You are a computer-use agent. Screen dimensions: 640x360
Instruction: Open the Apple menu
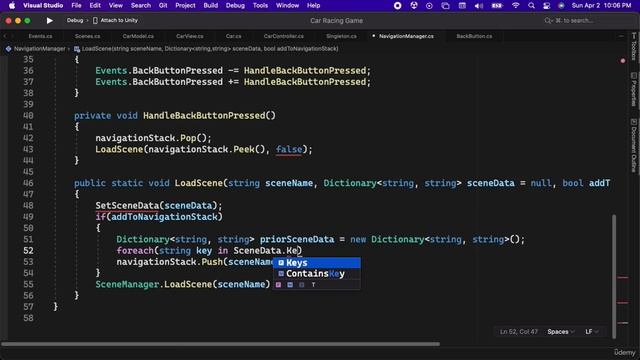point(12,6)
